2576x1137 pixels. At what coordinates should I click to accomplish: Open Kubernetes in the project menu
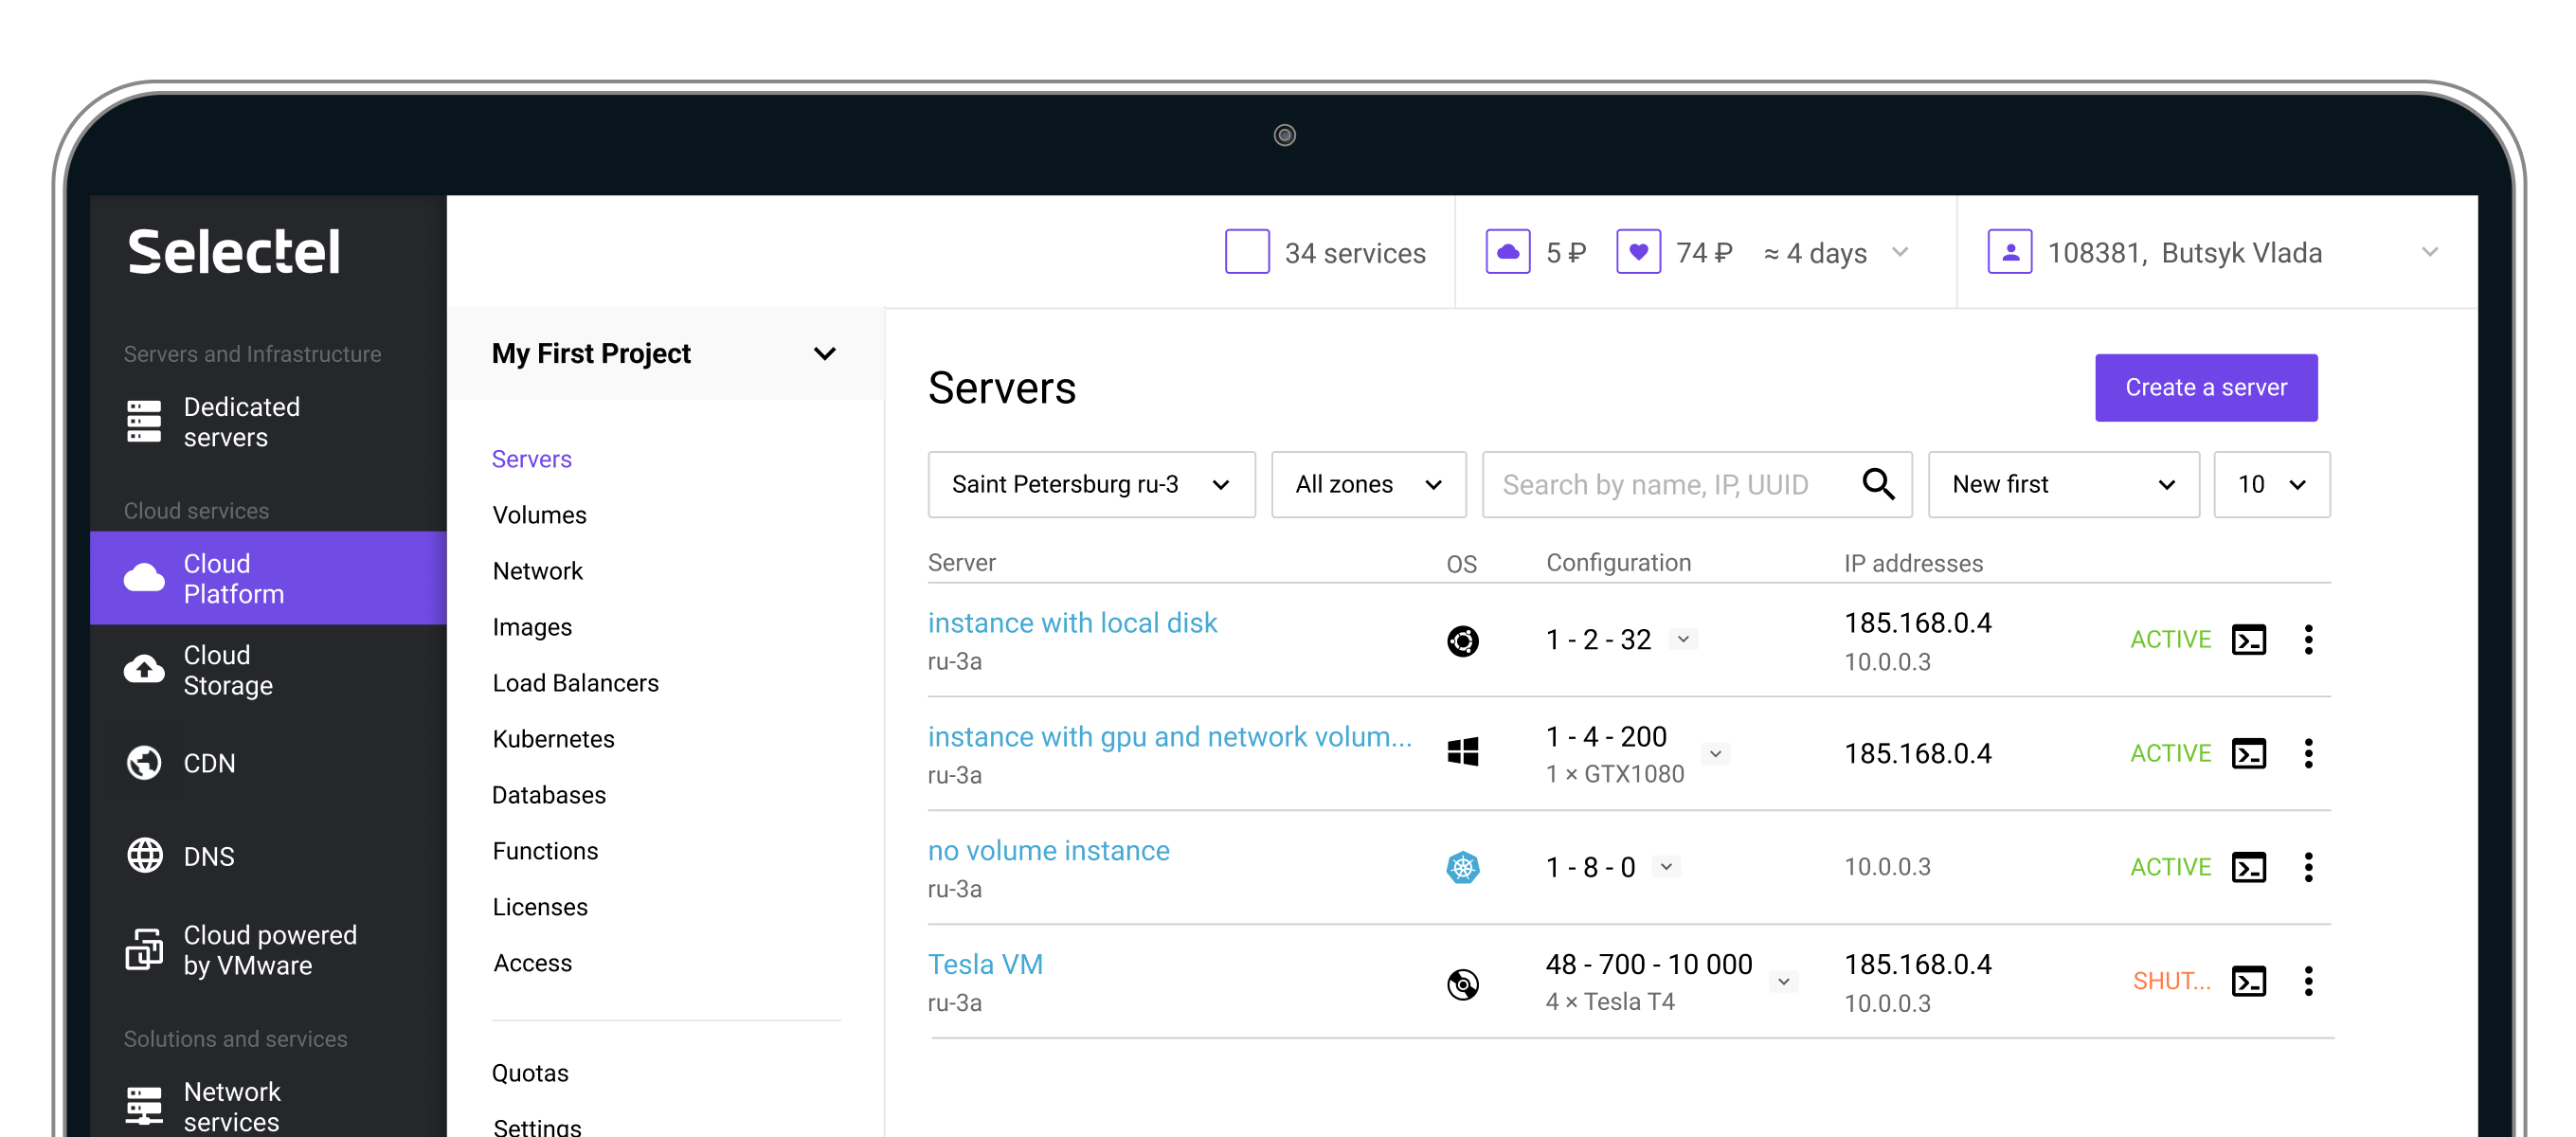553,739
